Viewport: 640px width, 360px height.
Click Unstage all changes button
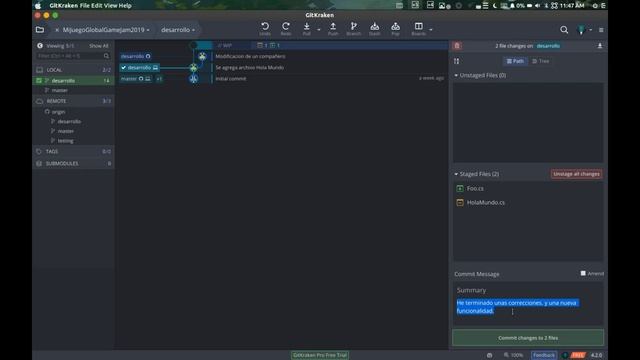pos(576,174)
